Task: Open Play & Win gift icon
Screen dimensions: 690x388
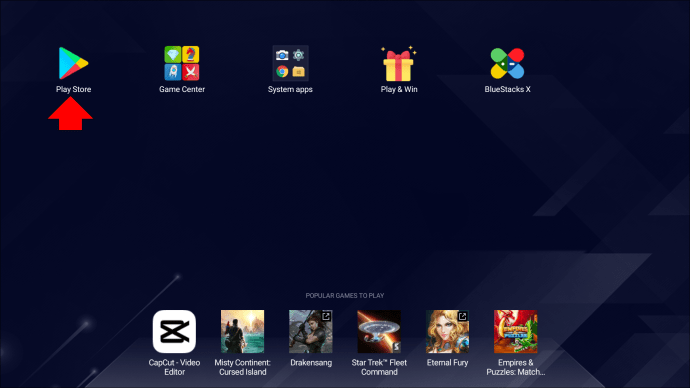Action: (399, 63)
